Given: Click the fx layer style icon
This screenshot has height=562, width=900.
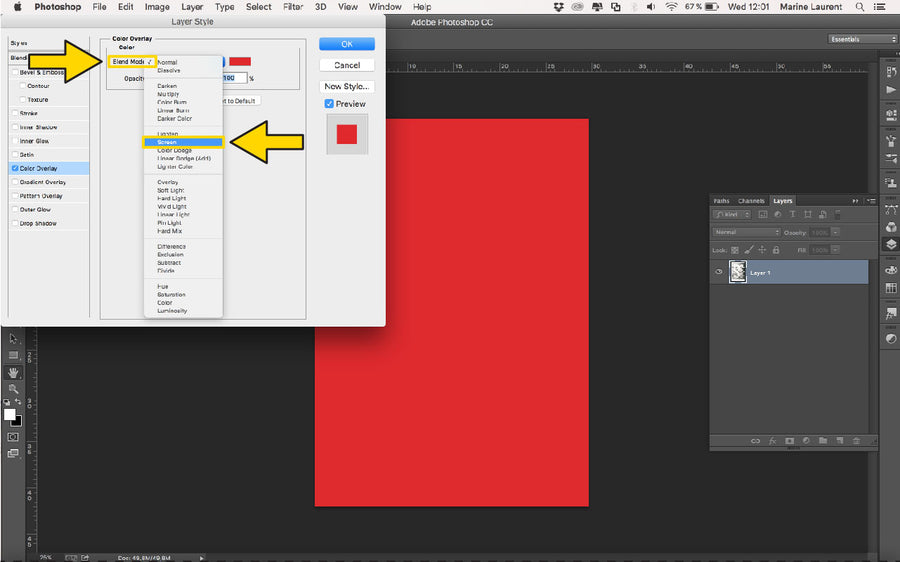Looking at the screenshot, I should [x=772, y=440].
